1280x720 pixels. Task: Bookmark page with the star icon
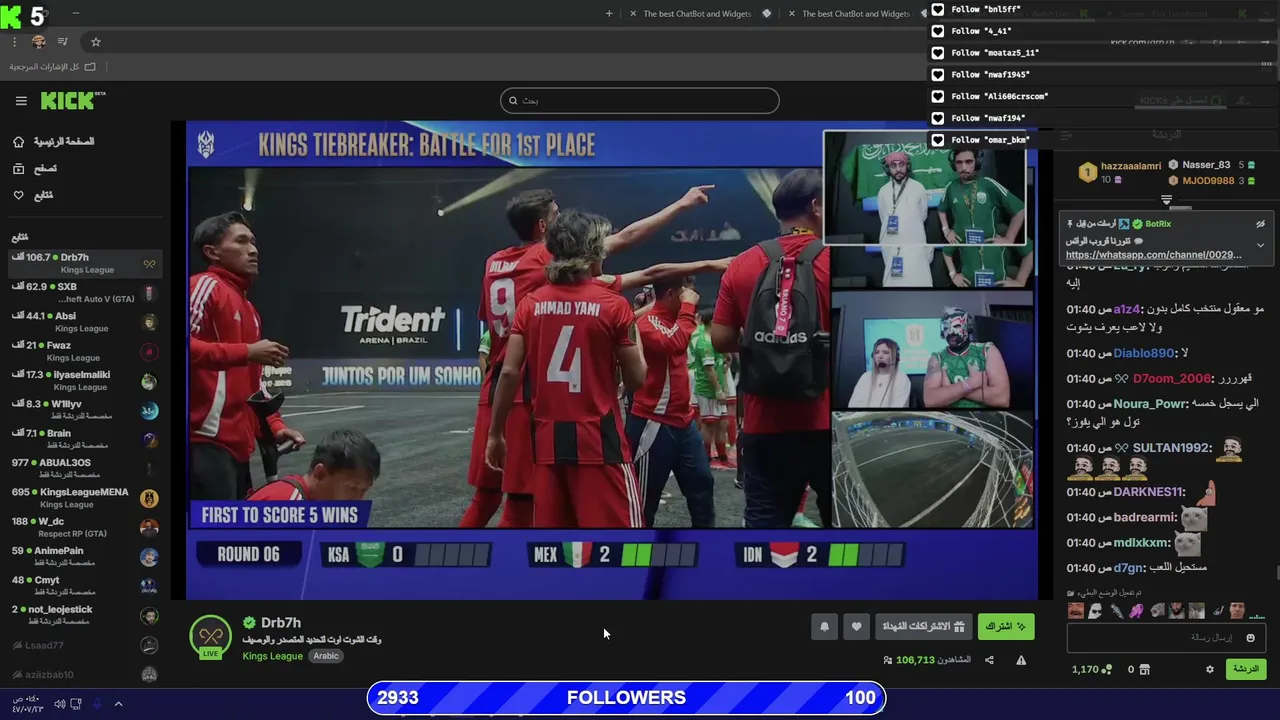tap(96, 42)
